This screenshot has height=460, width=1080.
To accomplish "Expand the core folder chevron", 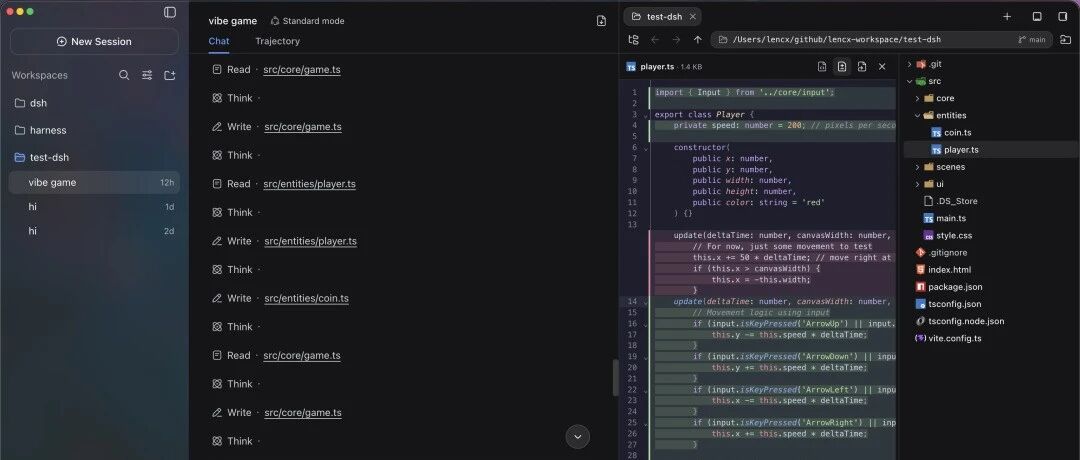I will [x=917, y=98].
